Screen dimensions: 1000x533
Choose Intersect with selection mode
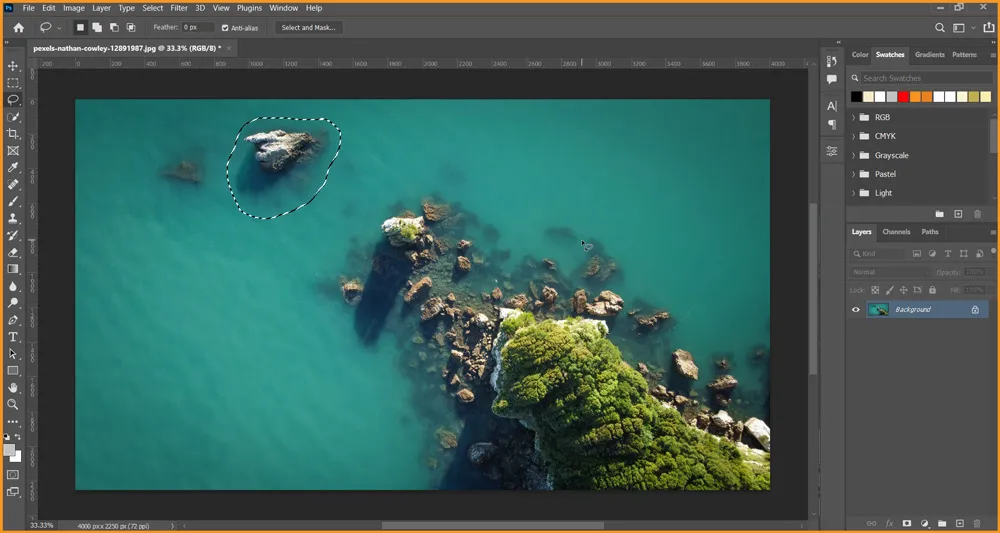[x=131, y=27]
